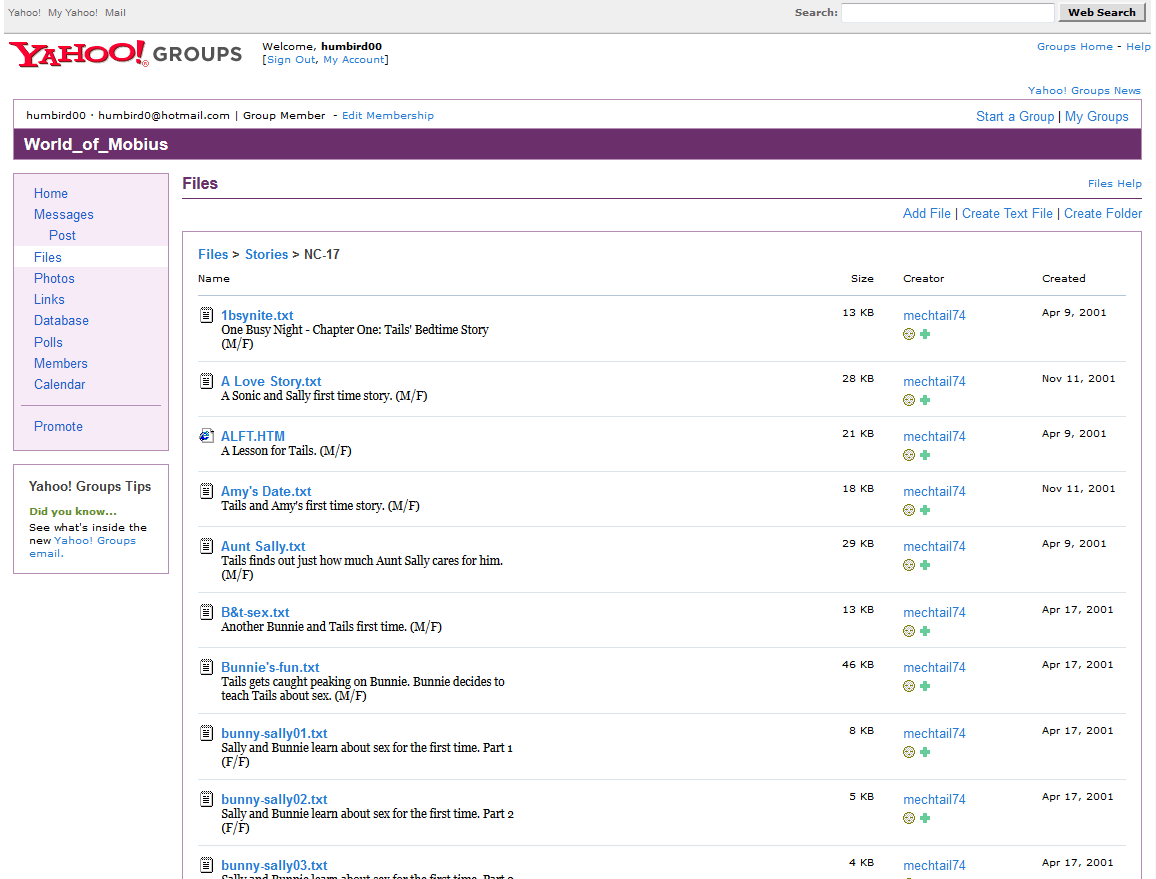Image resolution: width=1156 pixels, height=879 pixels.
Task: Click the text file icon beside 1bsynite.txt
Action: [206, 315]
